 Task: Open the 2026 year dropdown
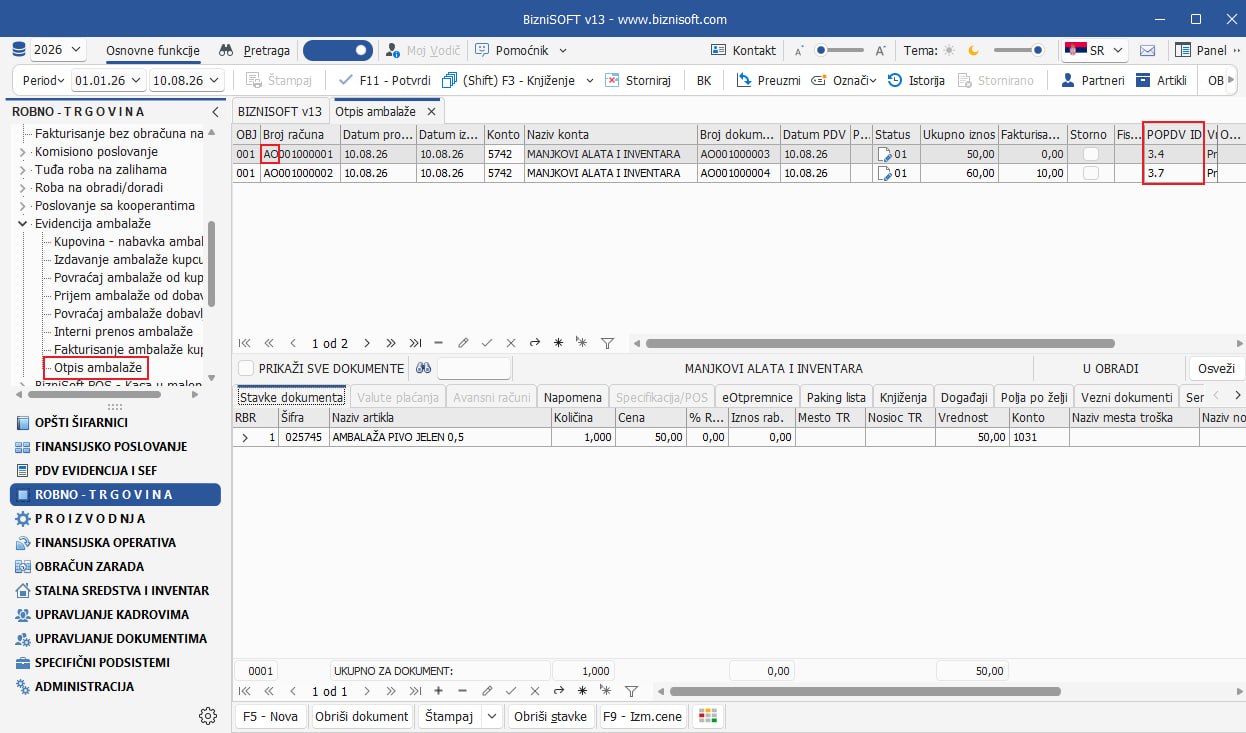(59, 50)
